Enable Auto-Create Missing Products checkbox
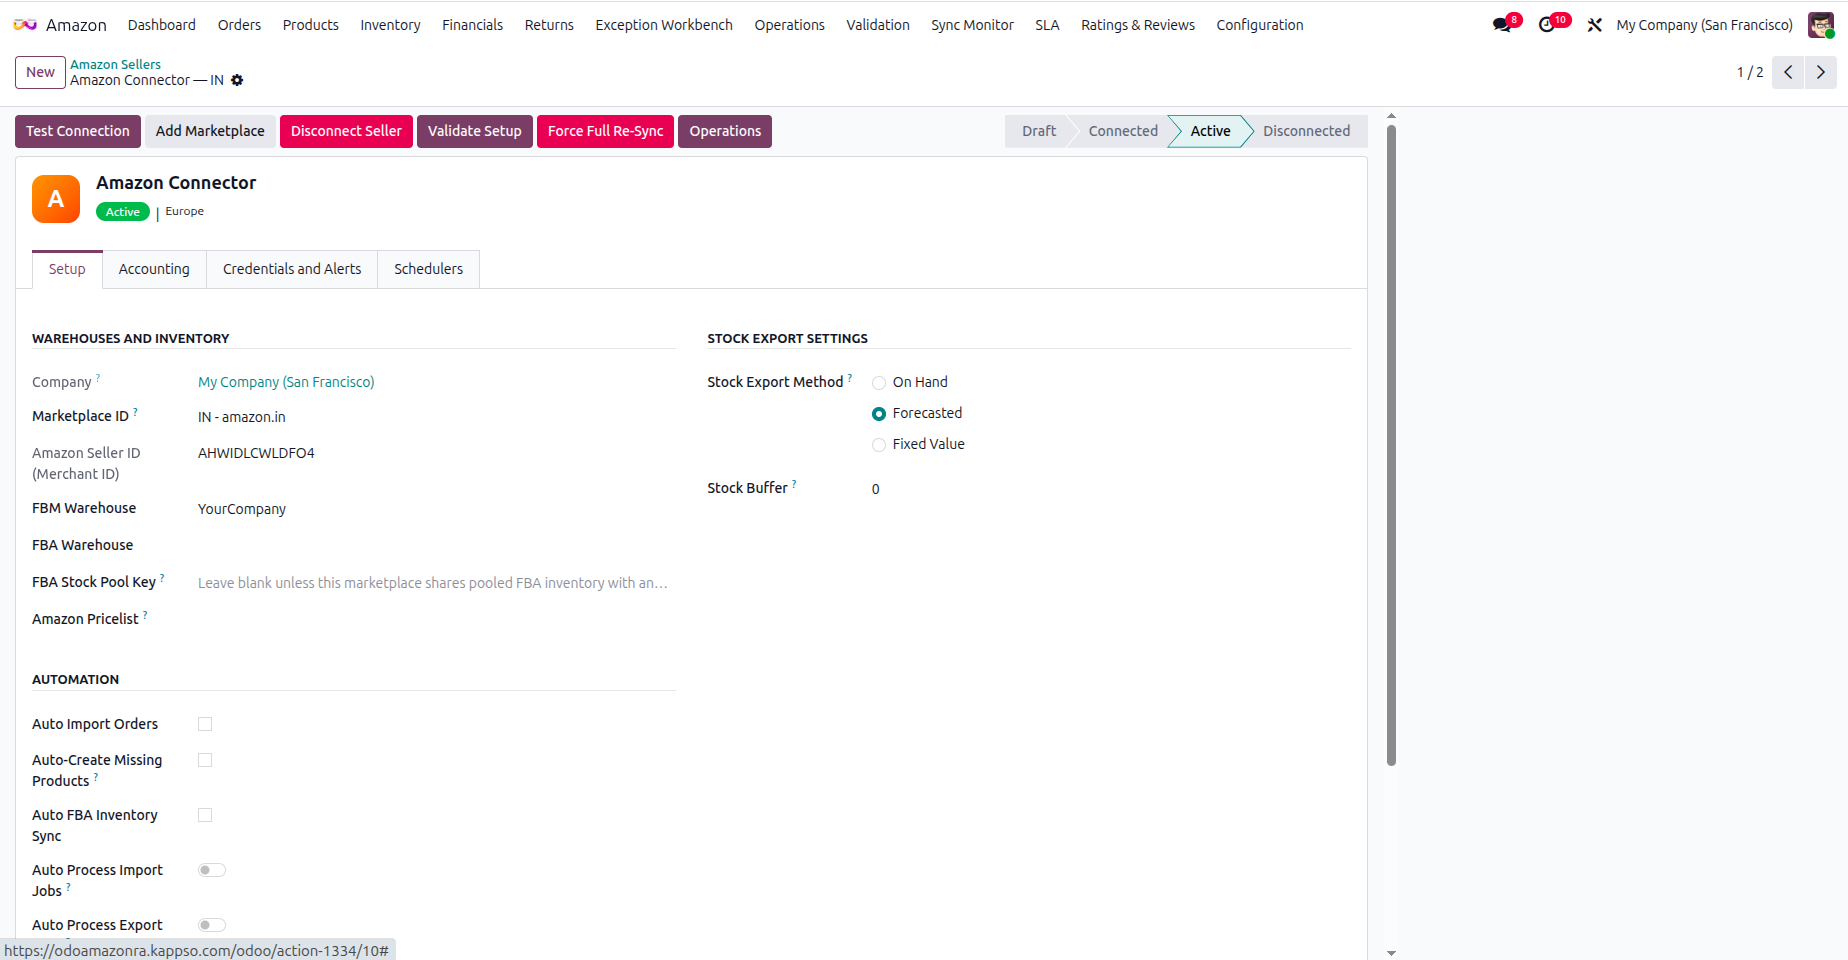Image resolution: width=1848 pixels, height=960 pixels. (205, 760)
